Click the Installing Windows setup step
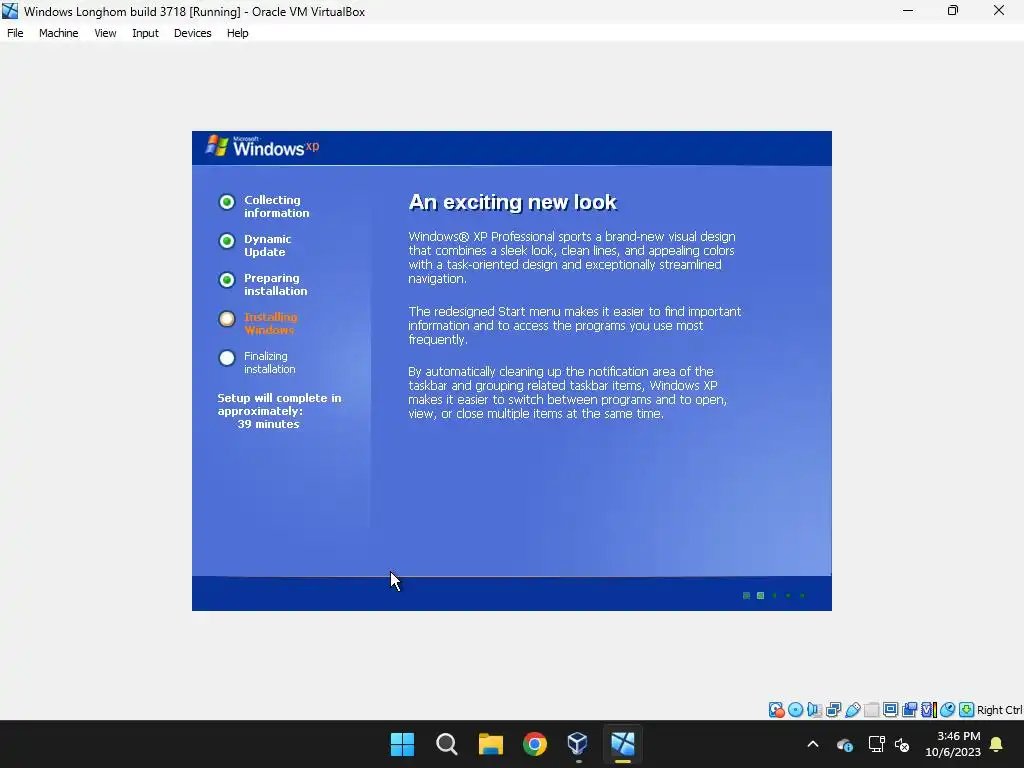 [258, 323]
